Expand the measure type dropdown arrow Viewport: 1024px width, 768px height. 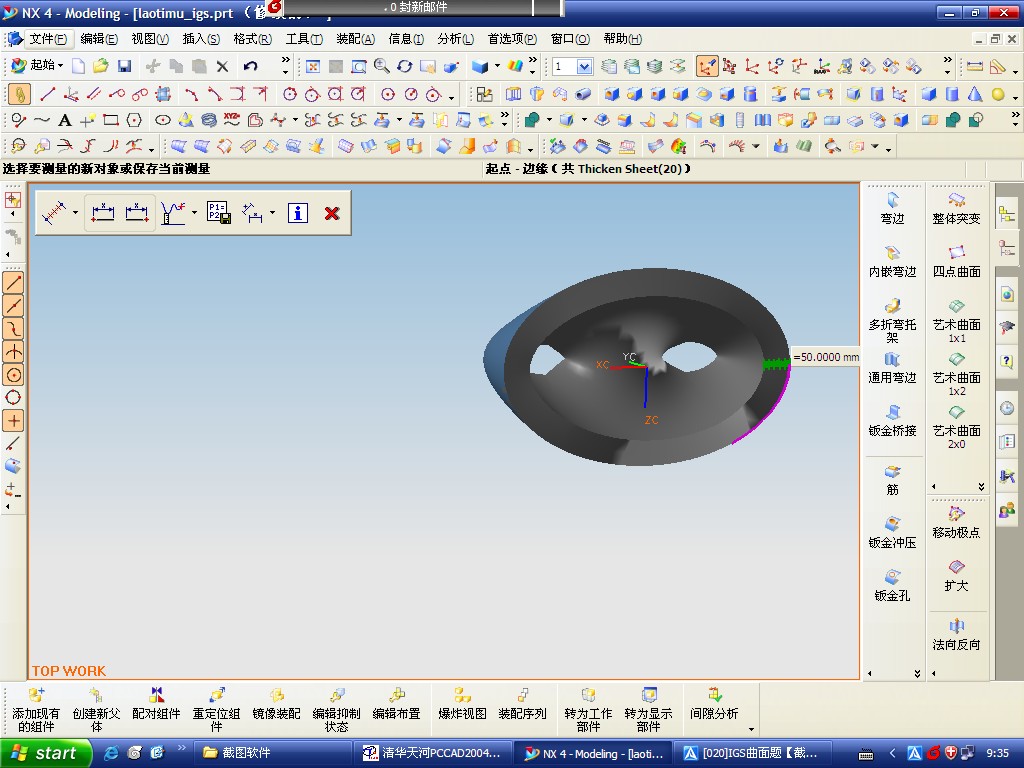[75, 213]
